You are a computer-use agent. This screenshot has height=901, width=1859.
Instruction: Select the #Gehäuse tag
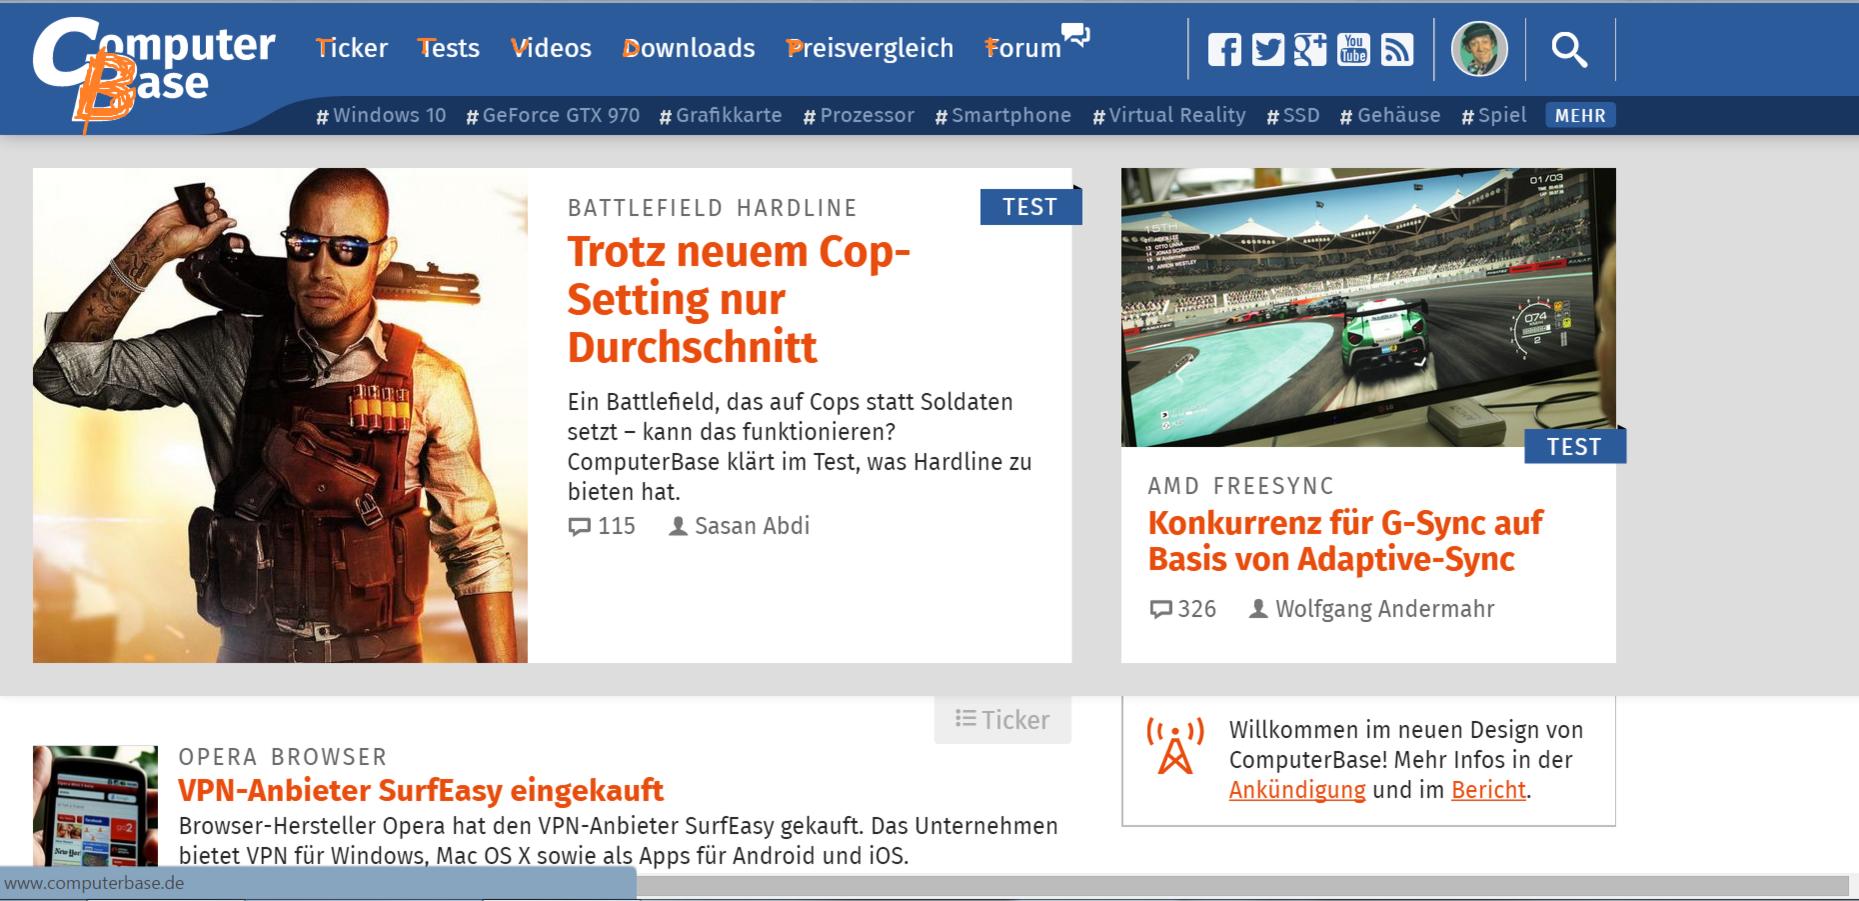1390,115
